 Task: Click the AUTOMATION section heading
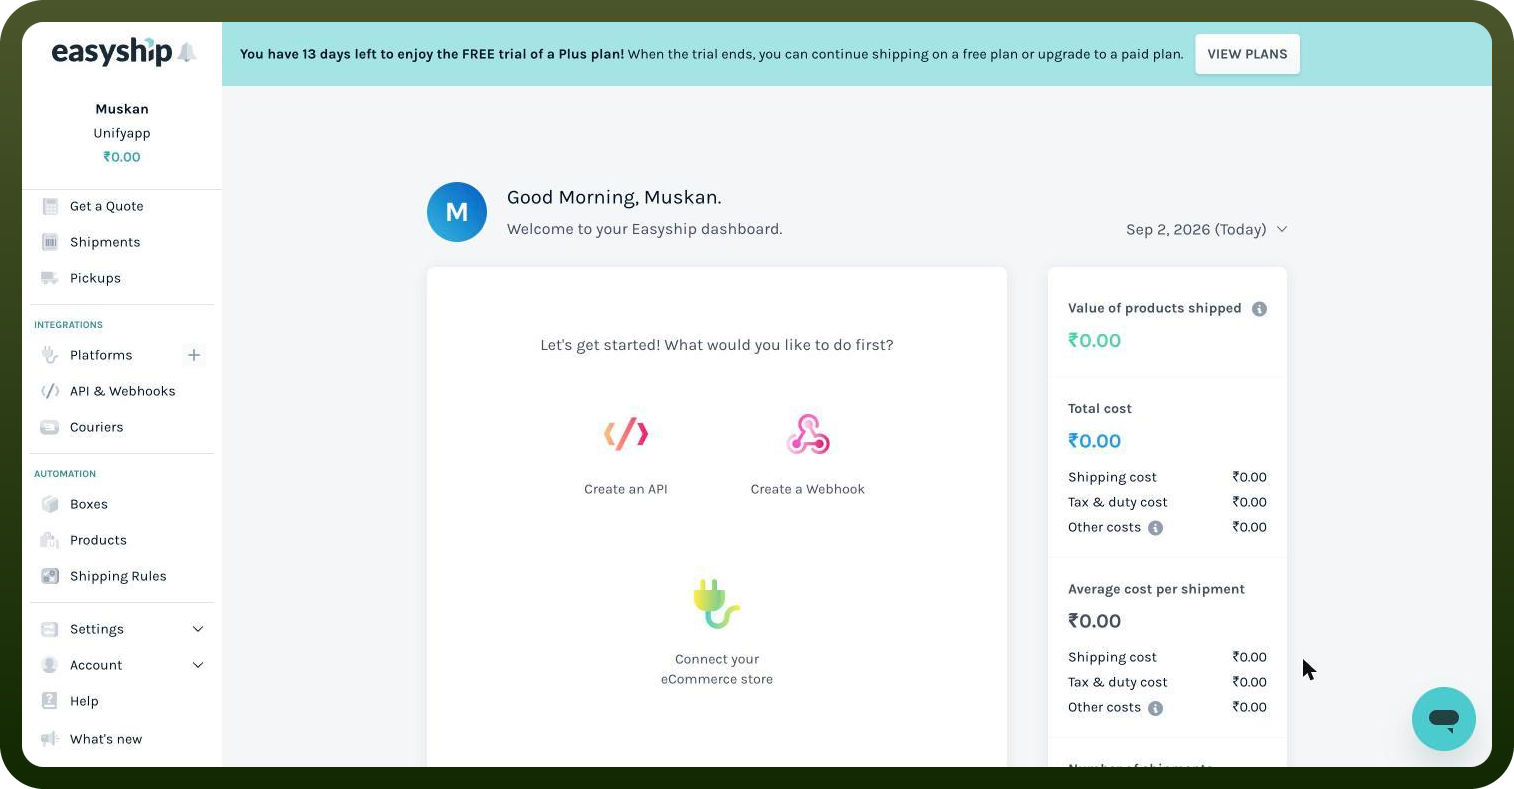click(x=65, y=474)
